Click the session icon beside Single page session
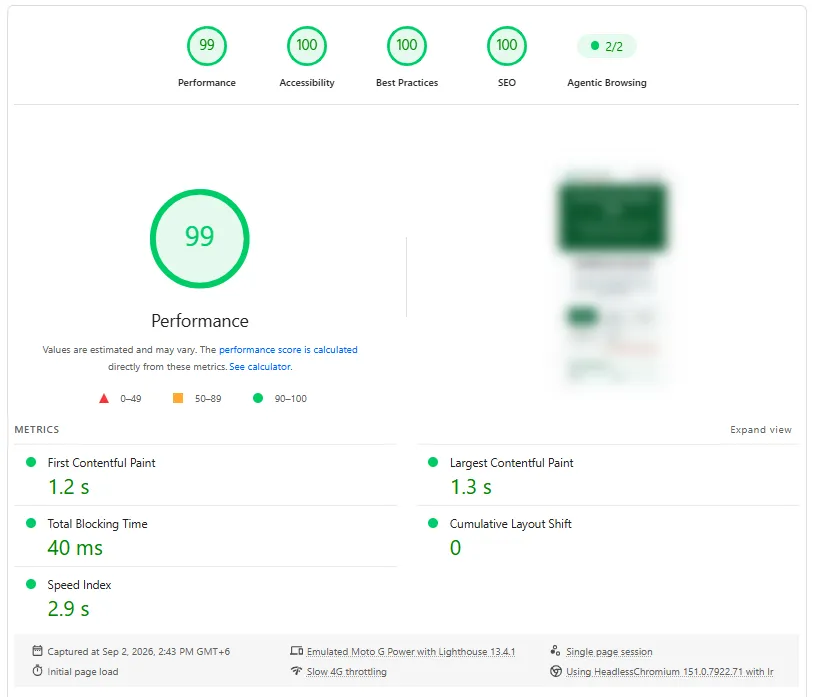The width and height of the screenshot is (816, 697). click(x=555, y=651)
